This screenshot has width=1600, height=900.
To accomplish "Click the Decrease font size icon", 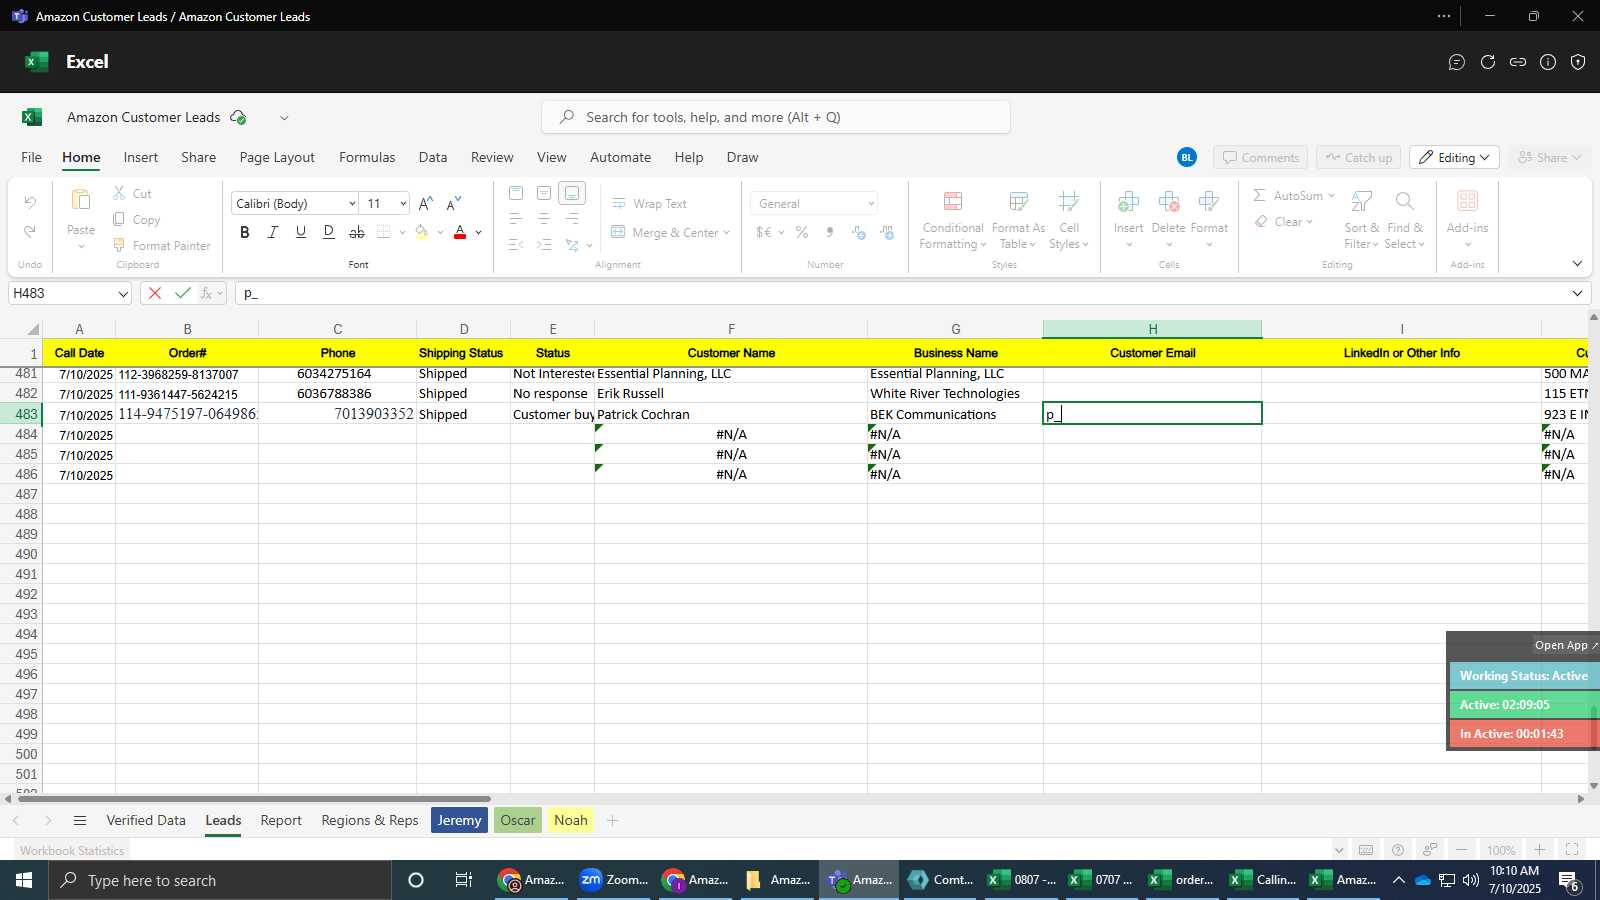I will pyautogui.click(x=454, y=203).
